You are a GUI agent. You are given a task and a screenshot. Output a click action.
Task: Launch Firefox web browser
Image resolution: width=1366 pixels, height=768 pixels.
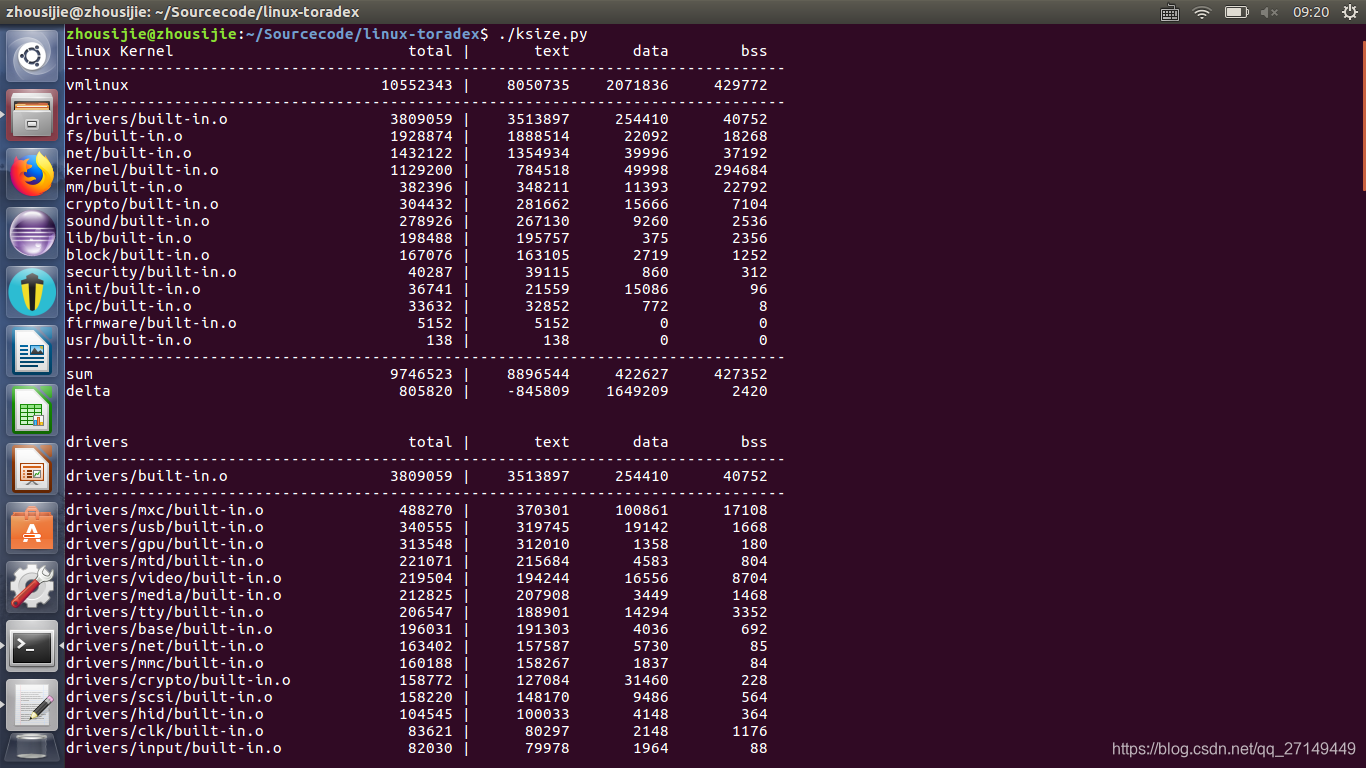click(x=33, y=174)
